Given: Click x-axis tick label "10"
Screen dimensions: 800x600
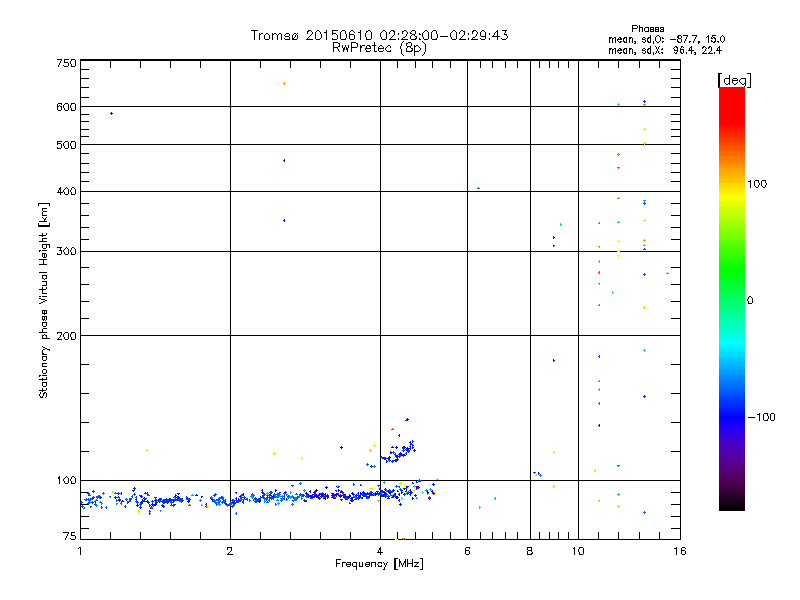Looking at the screenshot, I should [578, 551].
